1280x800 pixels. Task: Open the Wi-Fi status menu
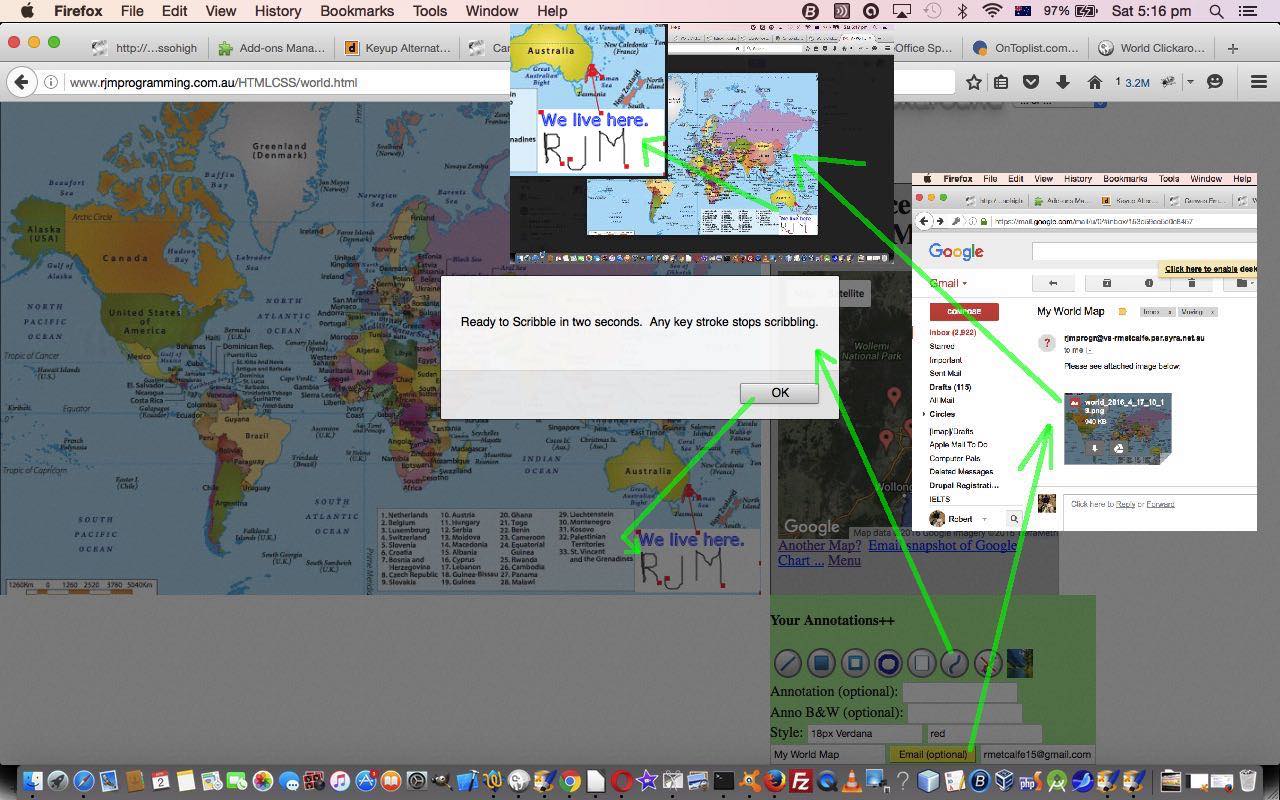coord(992,11)
